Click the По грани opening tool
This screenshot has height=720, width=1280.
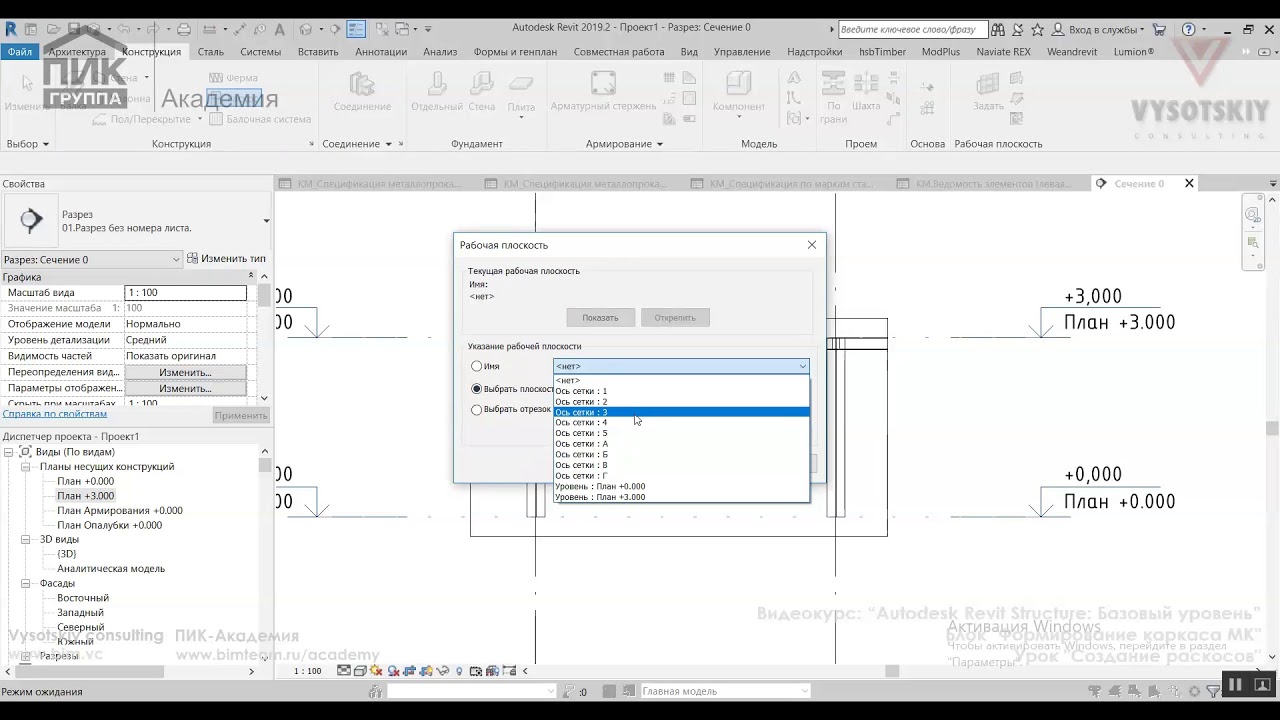click(x=833, y=97)
